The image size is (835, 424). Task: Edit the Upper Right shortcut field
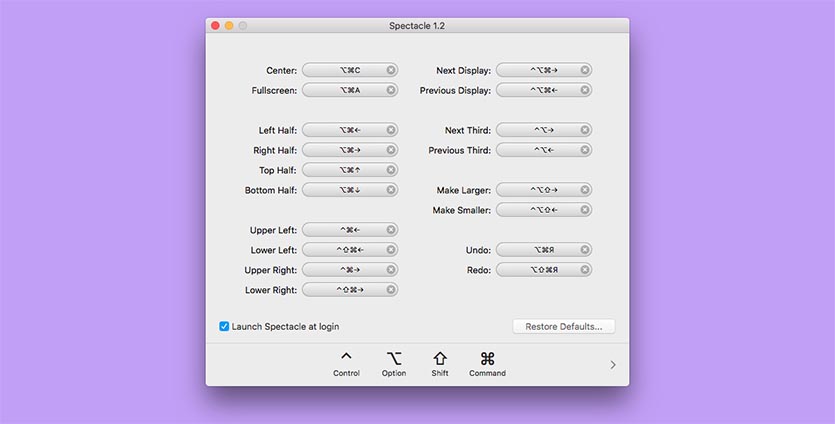point(350,270)
